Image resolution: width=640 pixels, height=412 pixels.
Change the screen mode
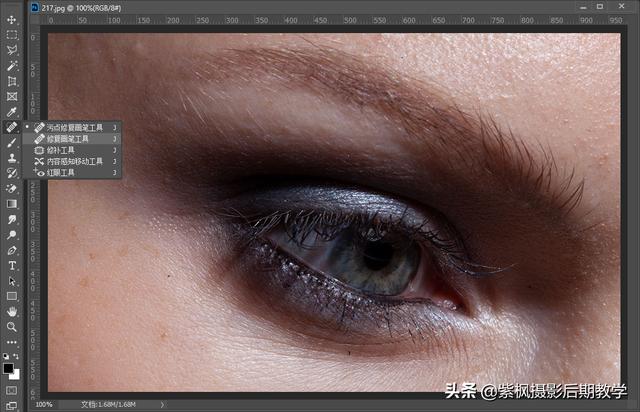click(12, 404)
